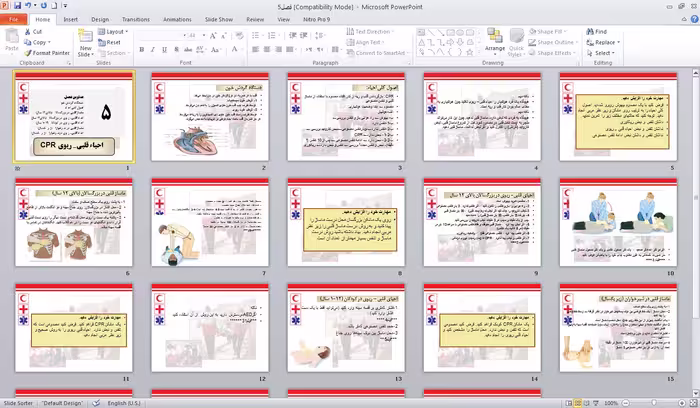This screenshot has width=700, height=408.
Task: Click the Line Spacing icon
Action: pyautogui.click(x=320, y=35)
